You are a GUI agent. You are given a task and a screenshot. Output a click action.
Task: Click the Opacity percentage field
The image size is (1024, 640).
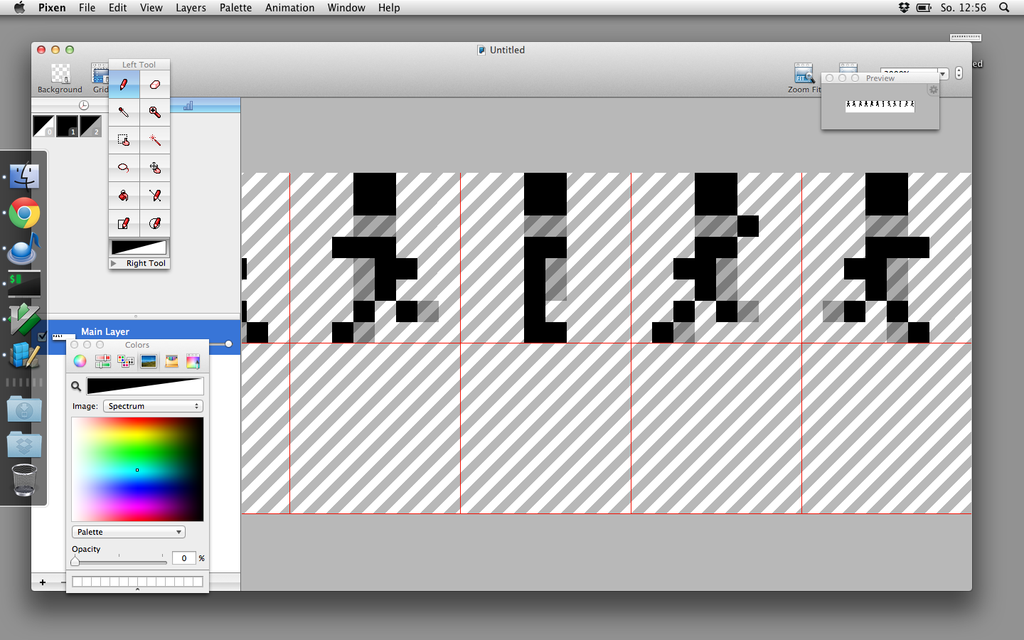[184, 558]
